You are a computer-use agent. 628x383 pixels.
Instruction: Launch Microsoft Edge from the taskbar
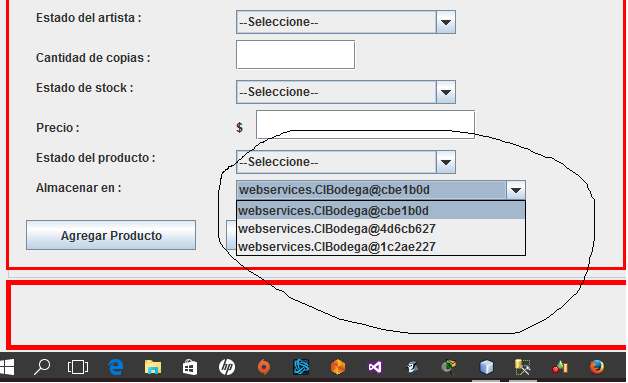click(116, 367)
